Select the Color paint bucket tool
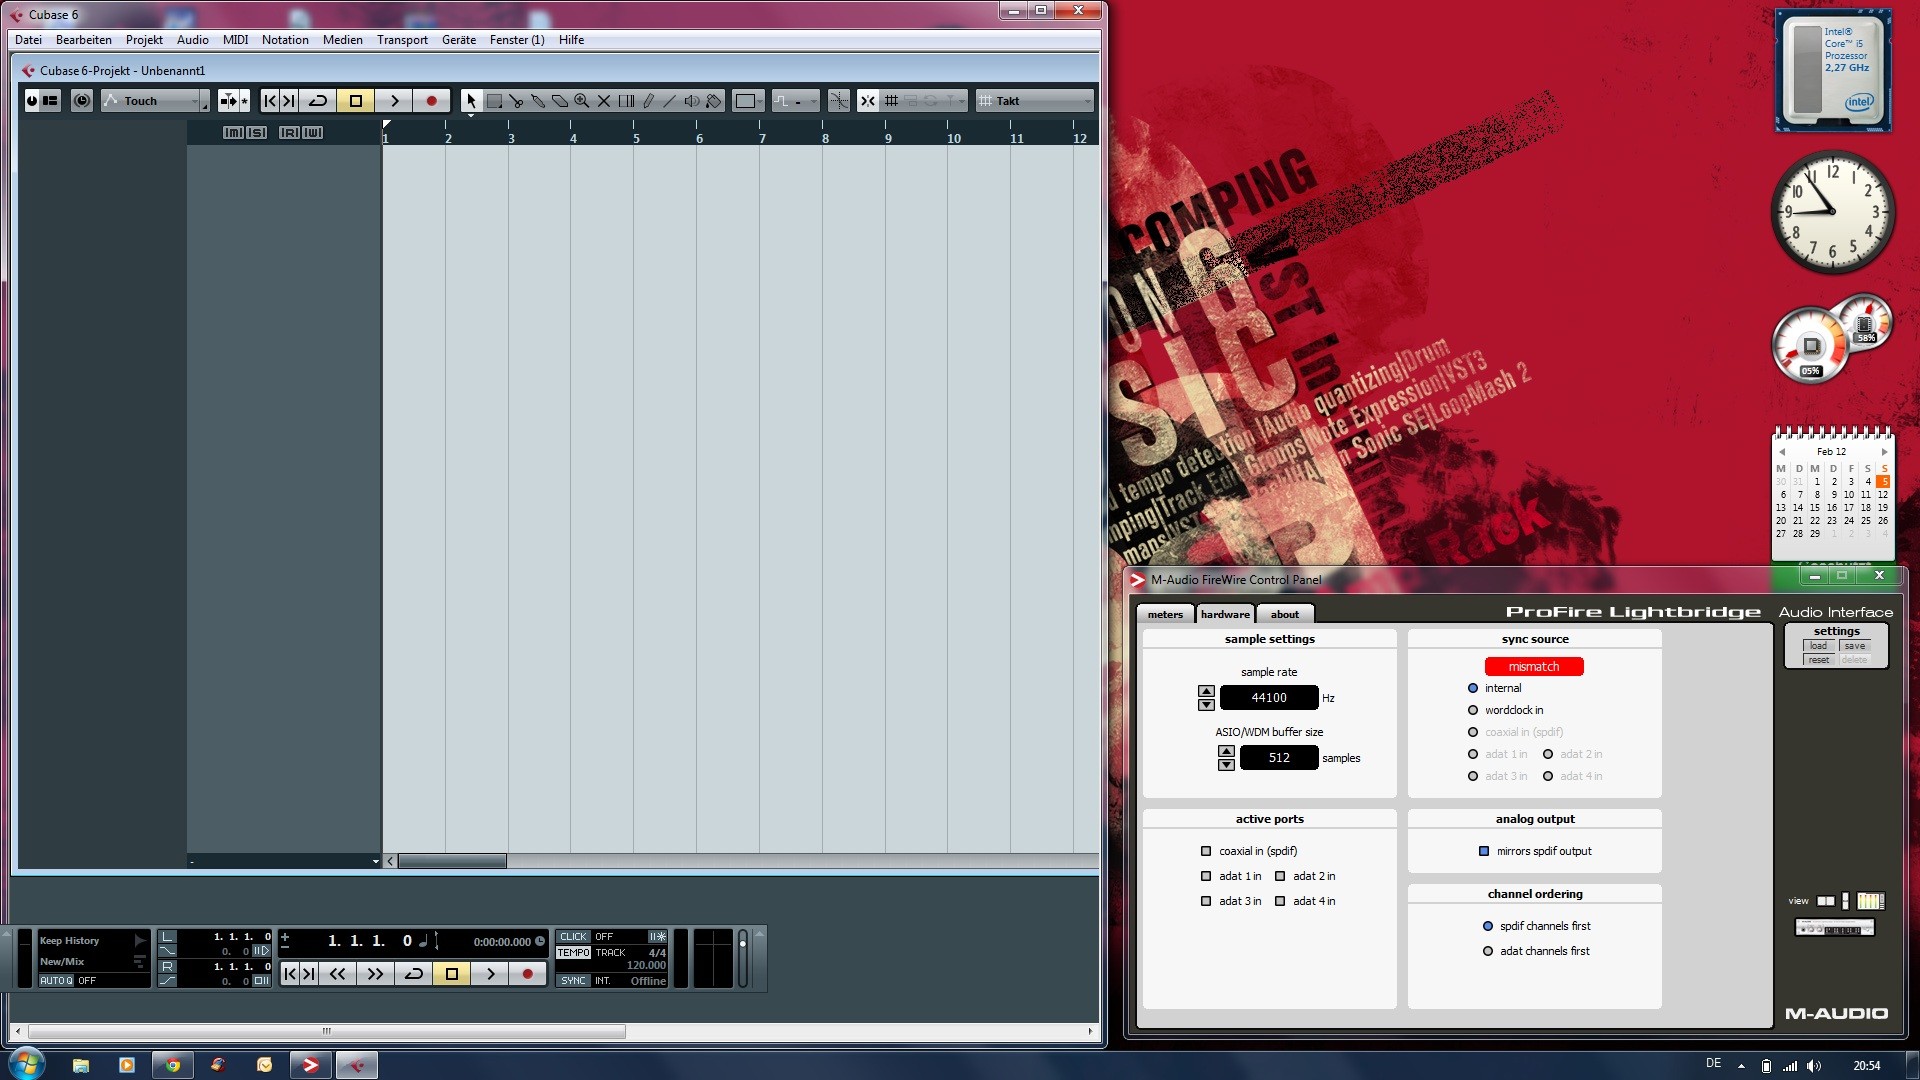This screenshot has height=1080, width=1920. click(714, 101)
